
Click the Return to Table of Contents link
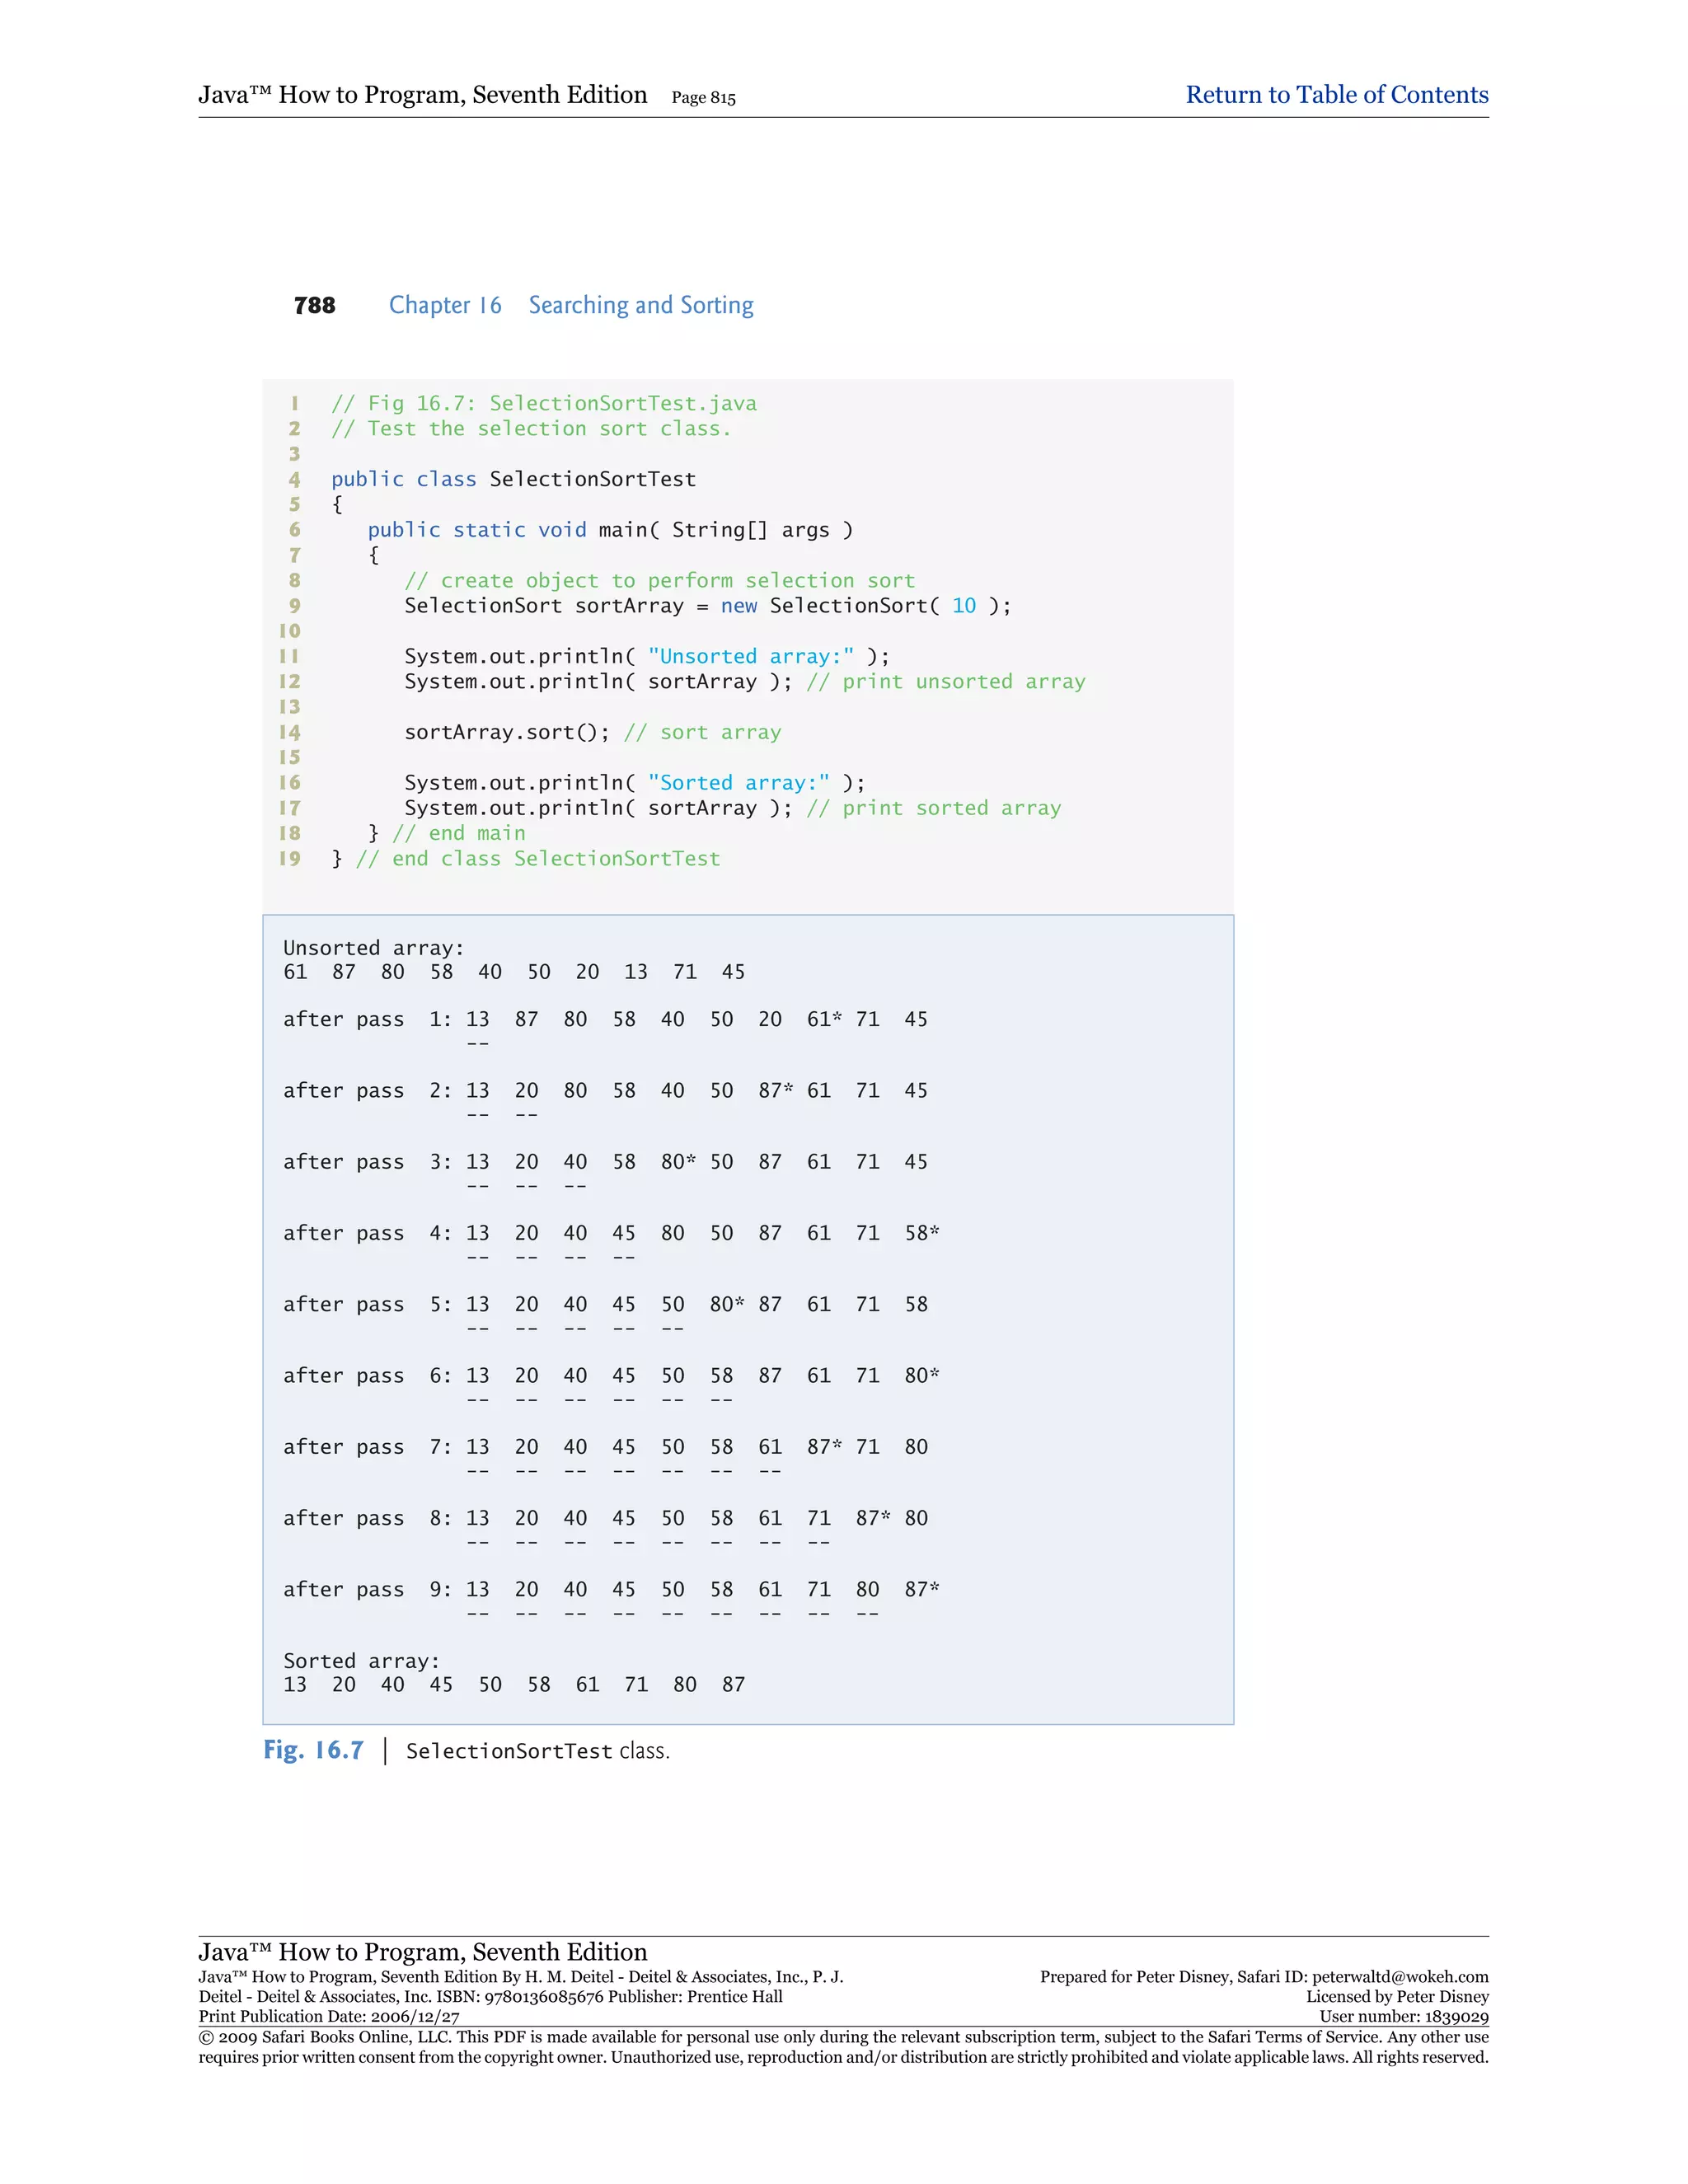(1336, 95)
